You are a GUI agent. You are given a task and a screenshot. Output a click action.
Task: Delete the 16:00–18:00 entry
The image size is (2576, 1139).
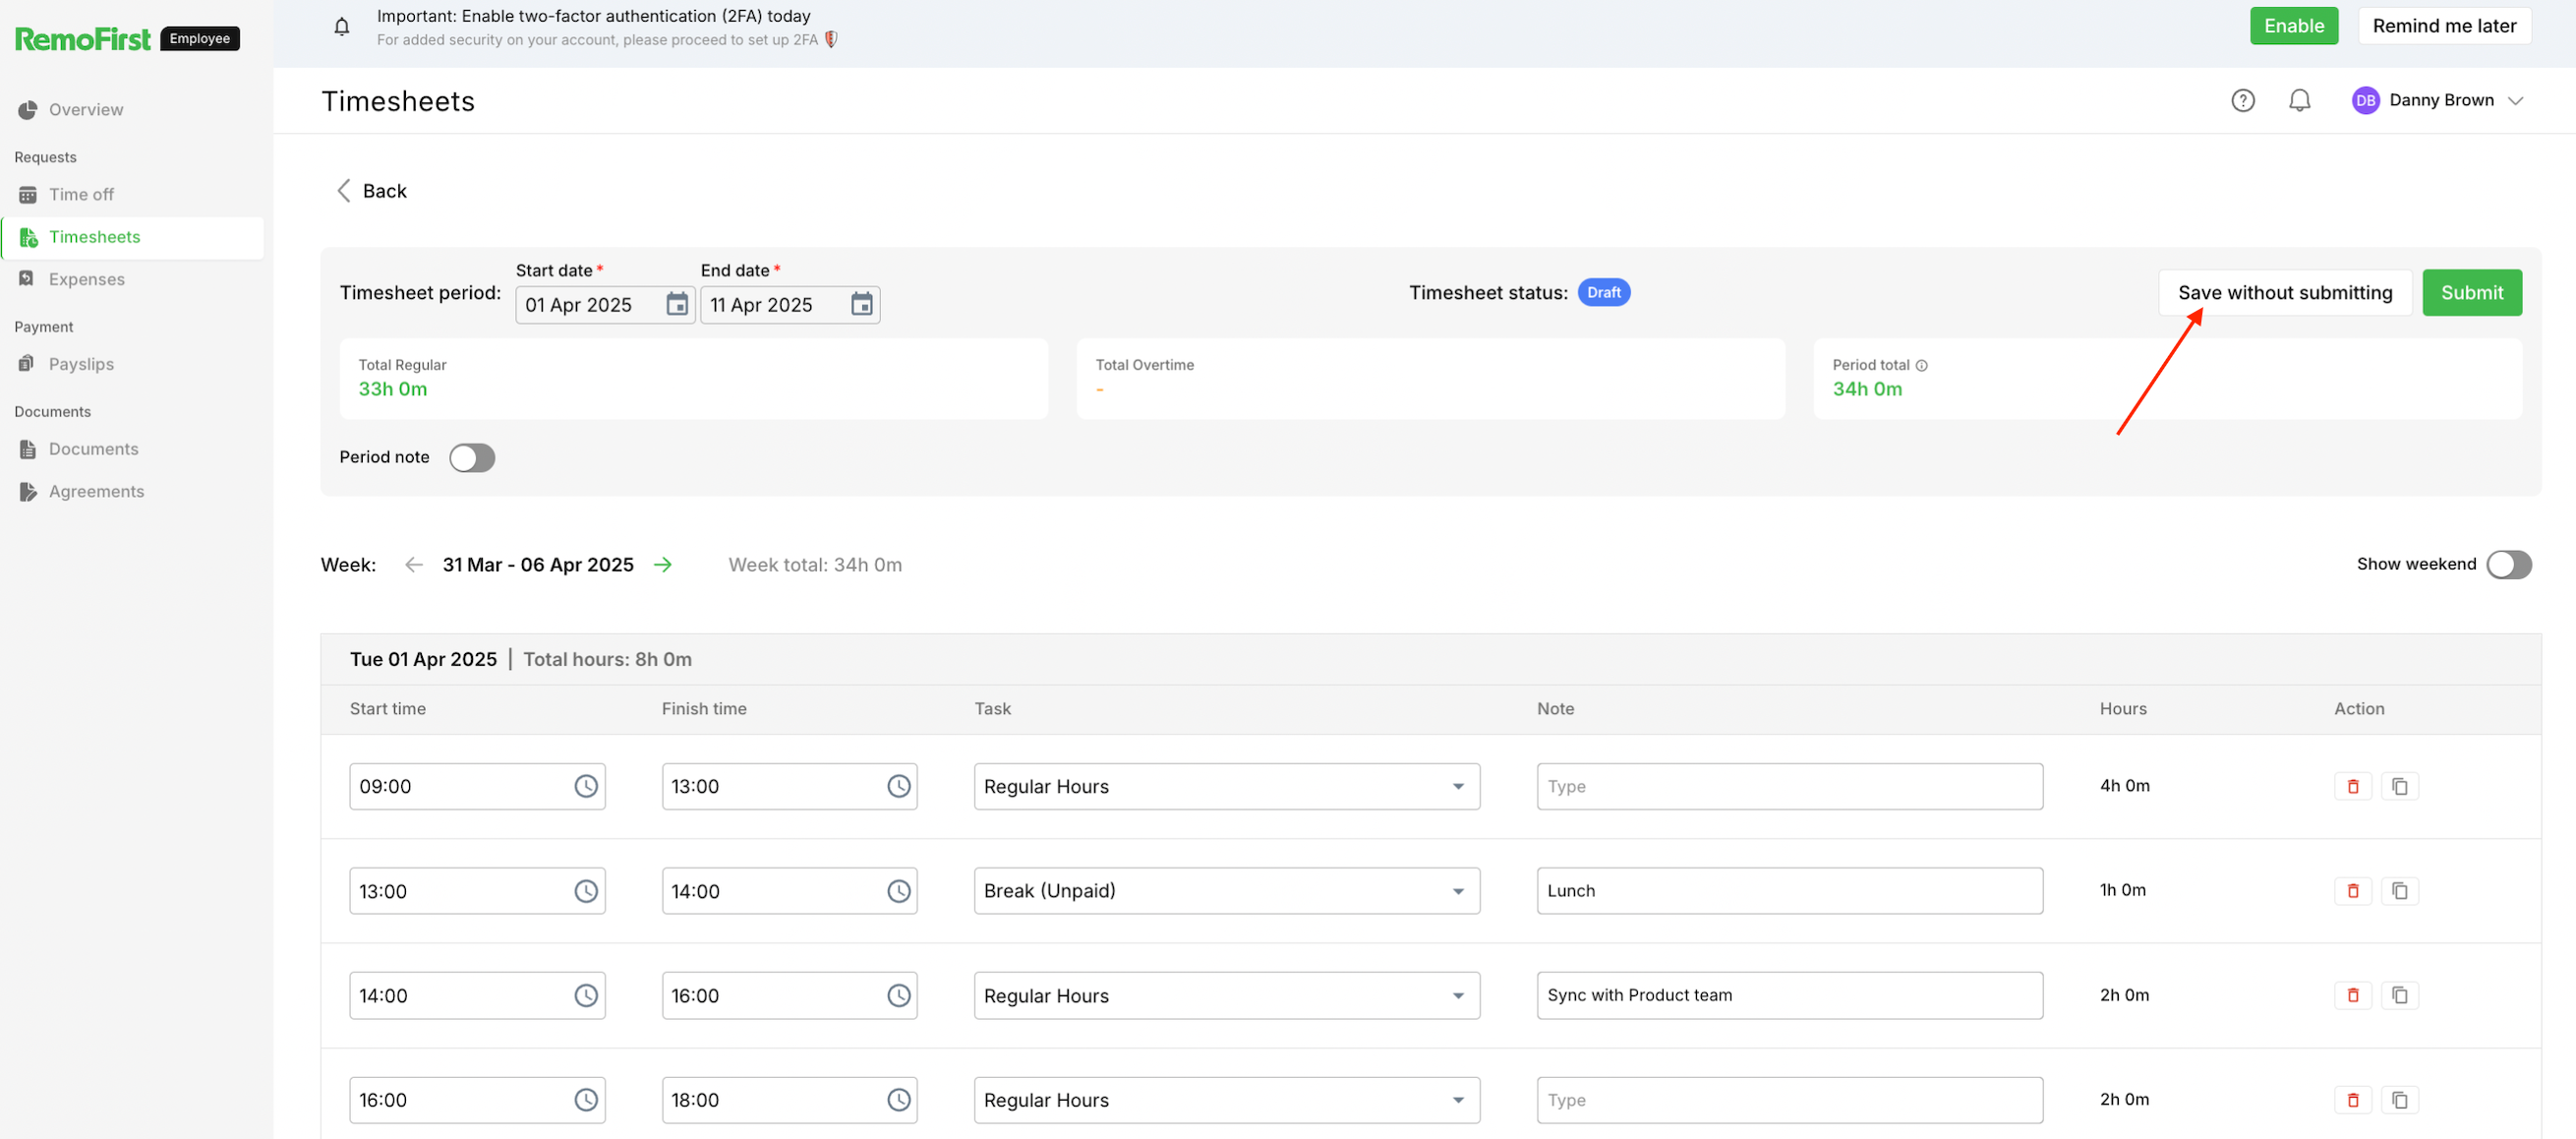2352,1100
